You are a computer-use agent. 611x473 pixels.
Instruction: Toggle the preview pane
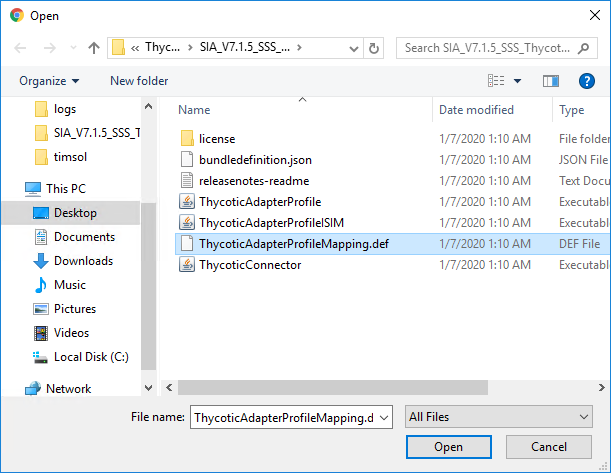point(551,81)
